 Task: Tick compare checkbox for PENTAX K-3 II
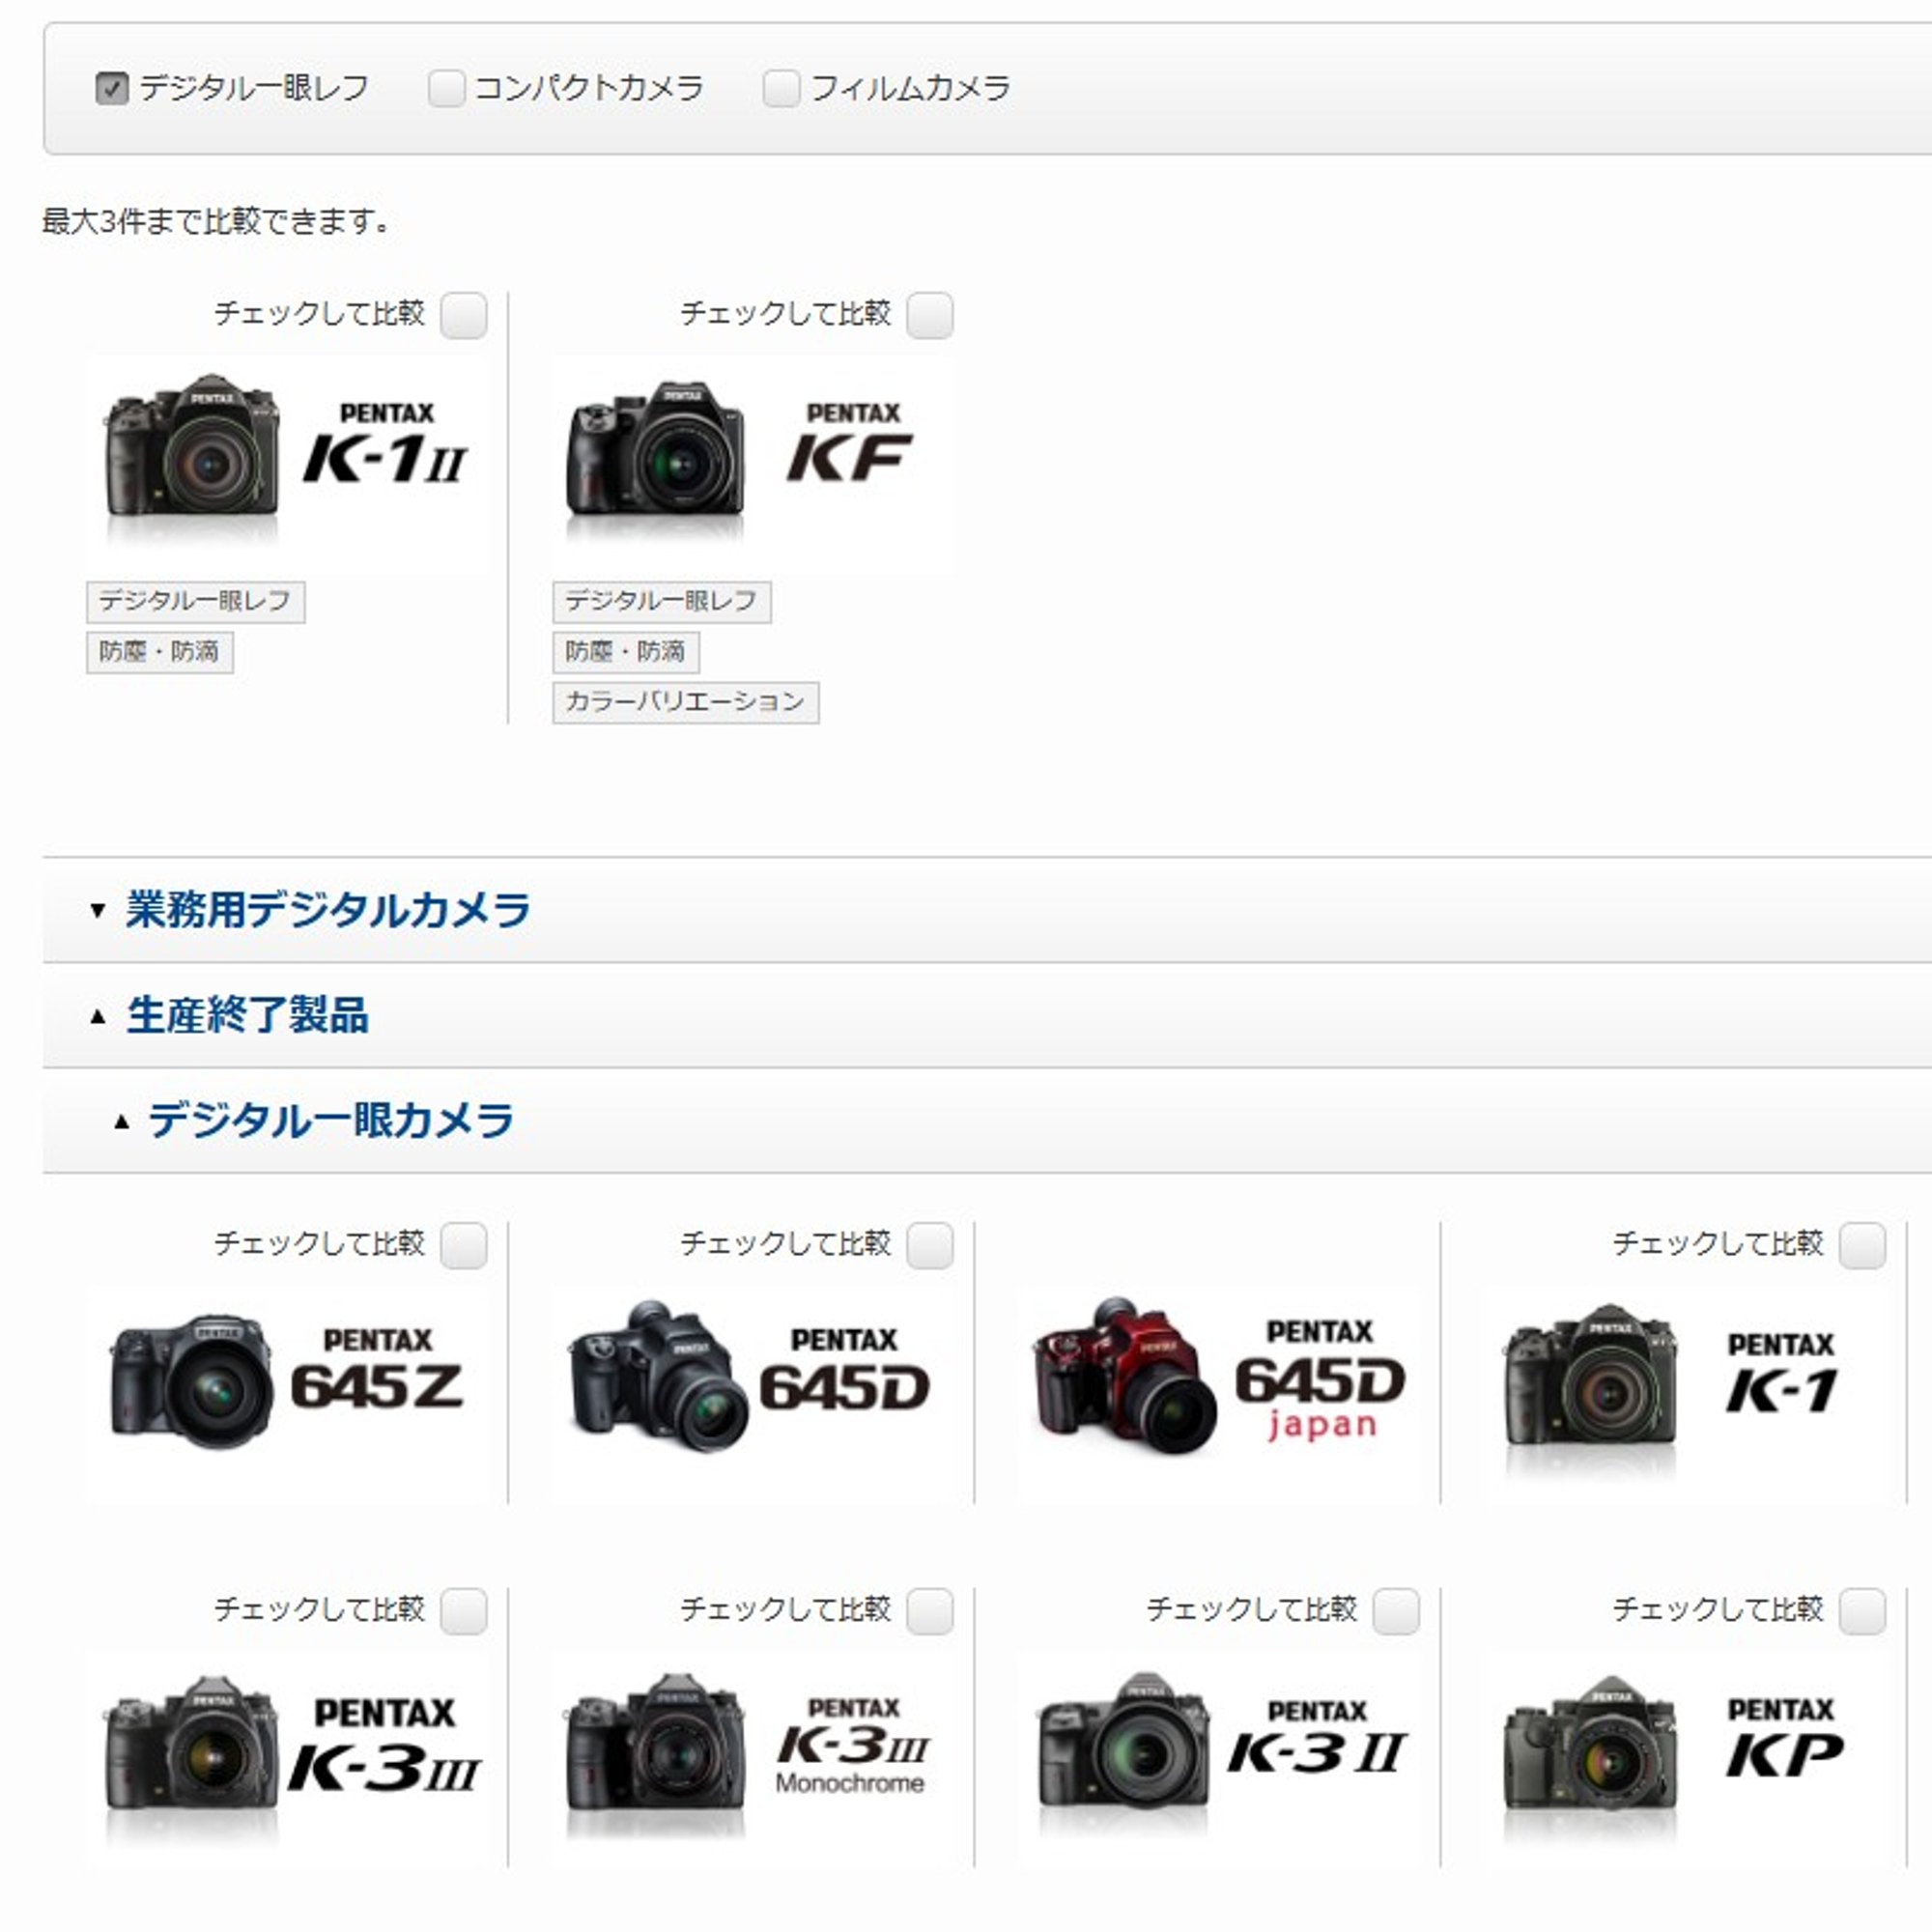[1396, 1611]
